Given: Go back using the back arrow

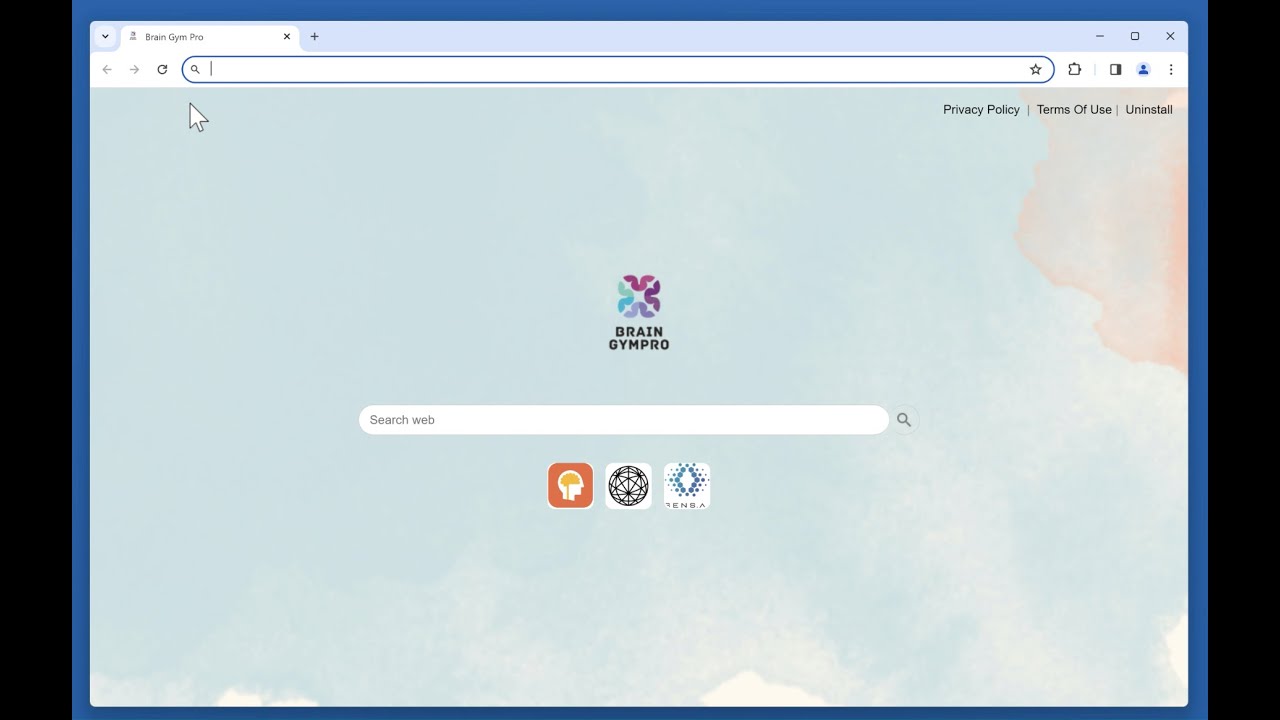Looking at the screenshot, I should coord(107,69).
